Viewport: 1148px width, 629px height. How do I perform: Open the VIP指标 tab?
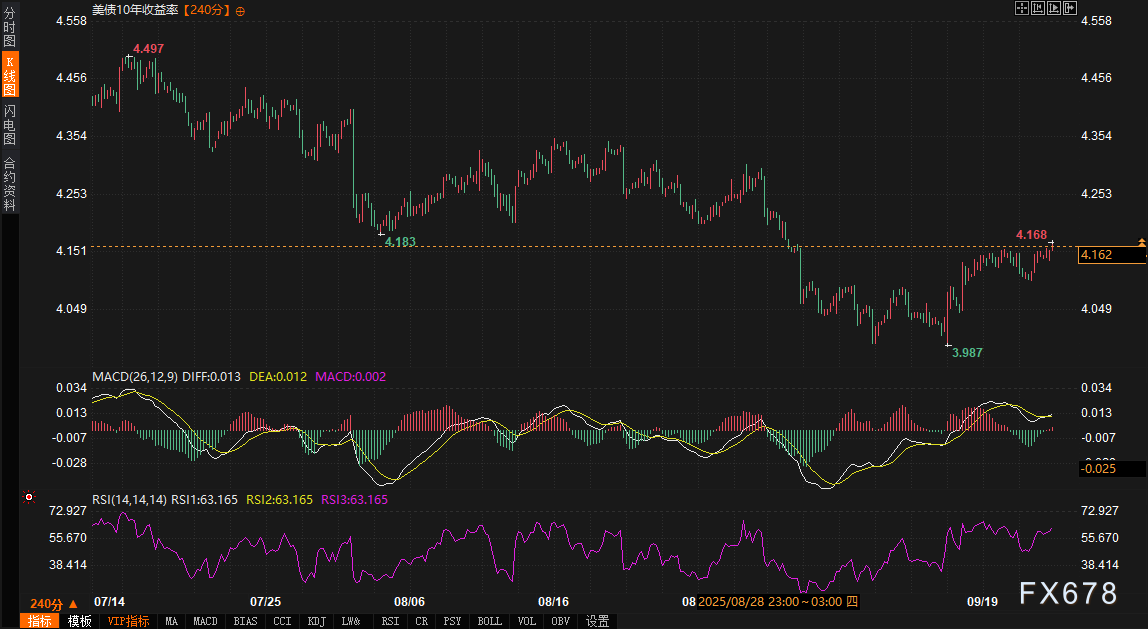pos(128,621)
